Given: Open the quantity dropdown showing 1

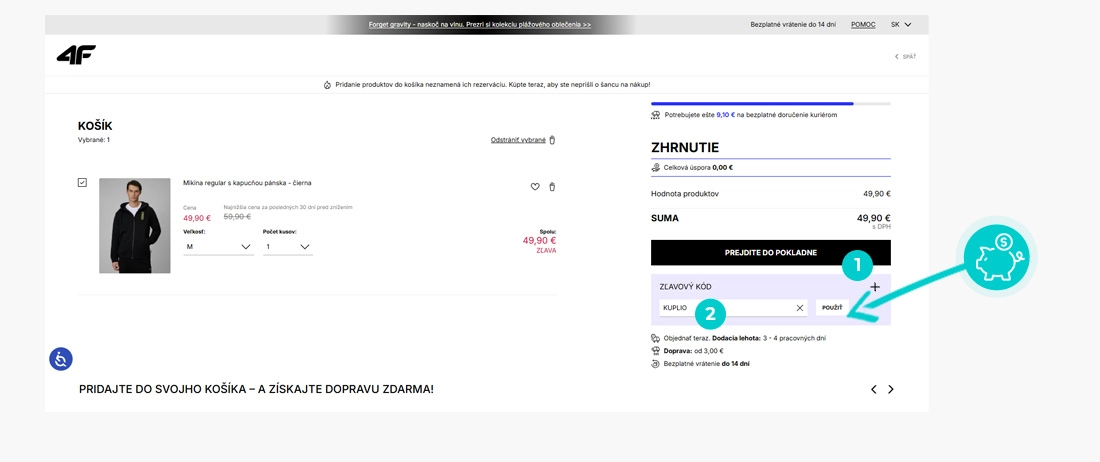Looking at the screenshot, I should tap(288, 247).
